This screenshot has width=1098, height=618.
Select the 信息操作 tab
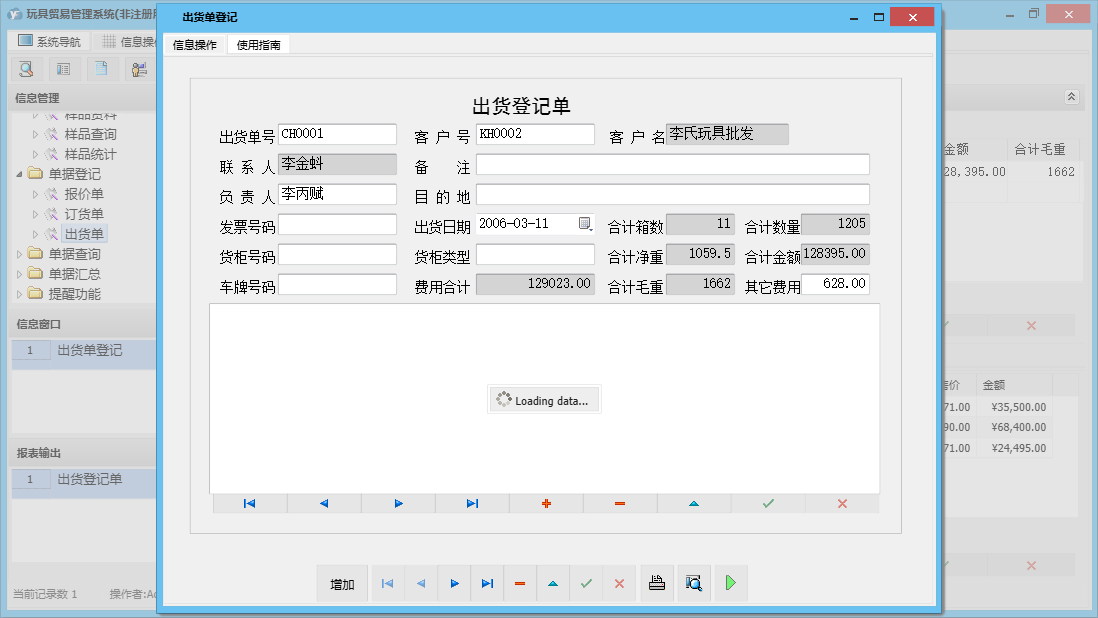point(195,45)
